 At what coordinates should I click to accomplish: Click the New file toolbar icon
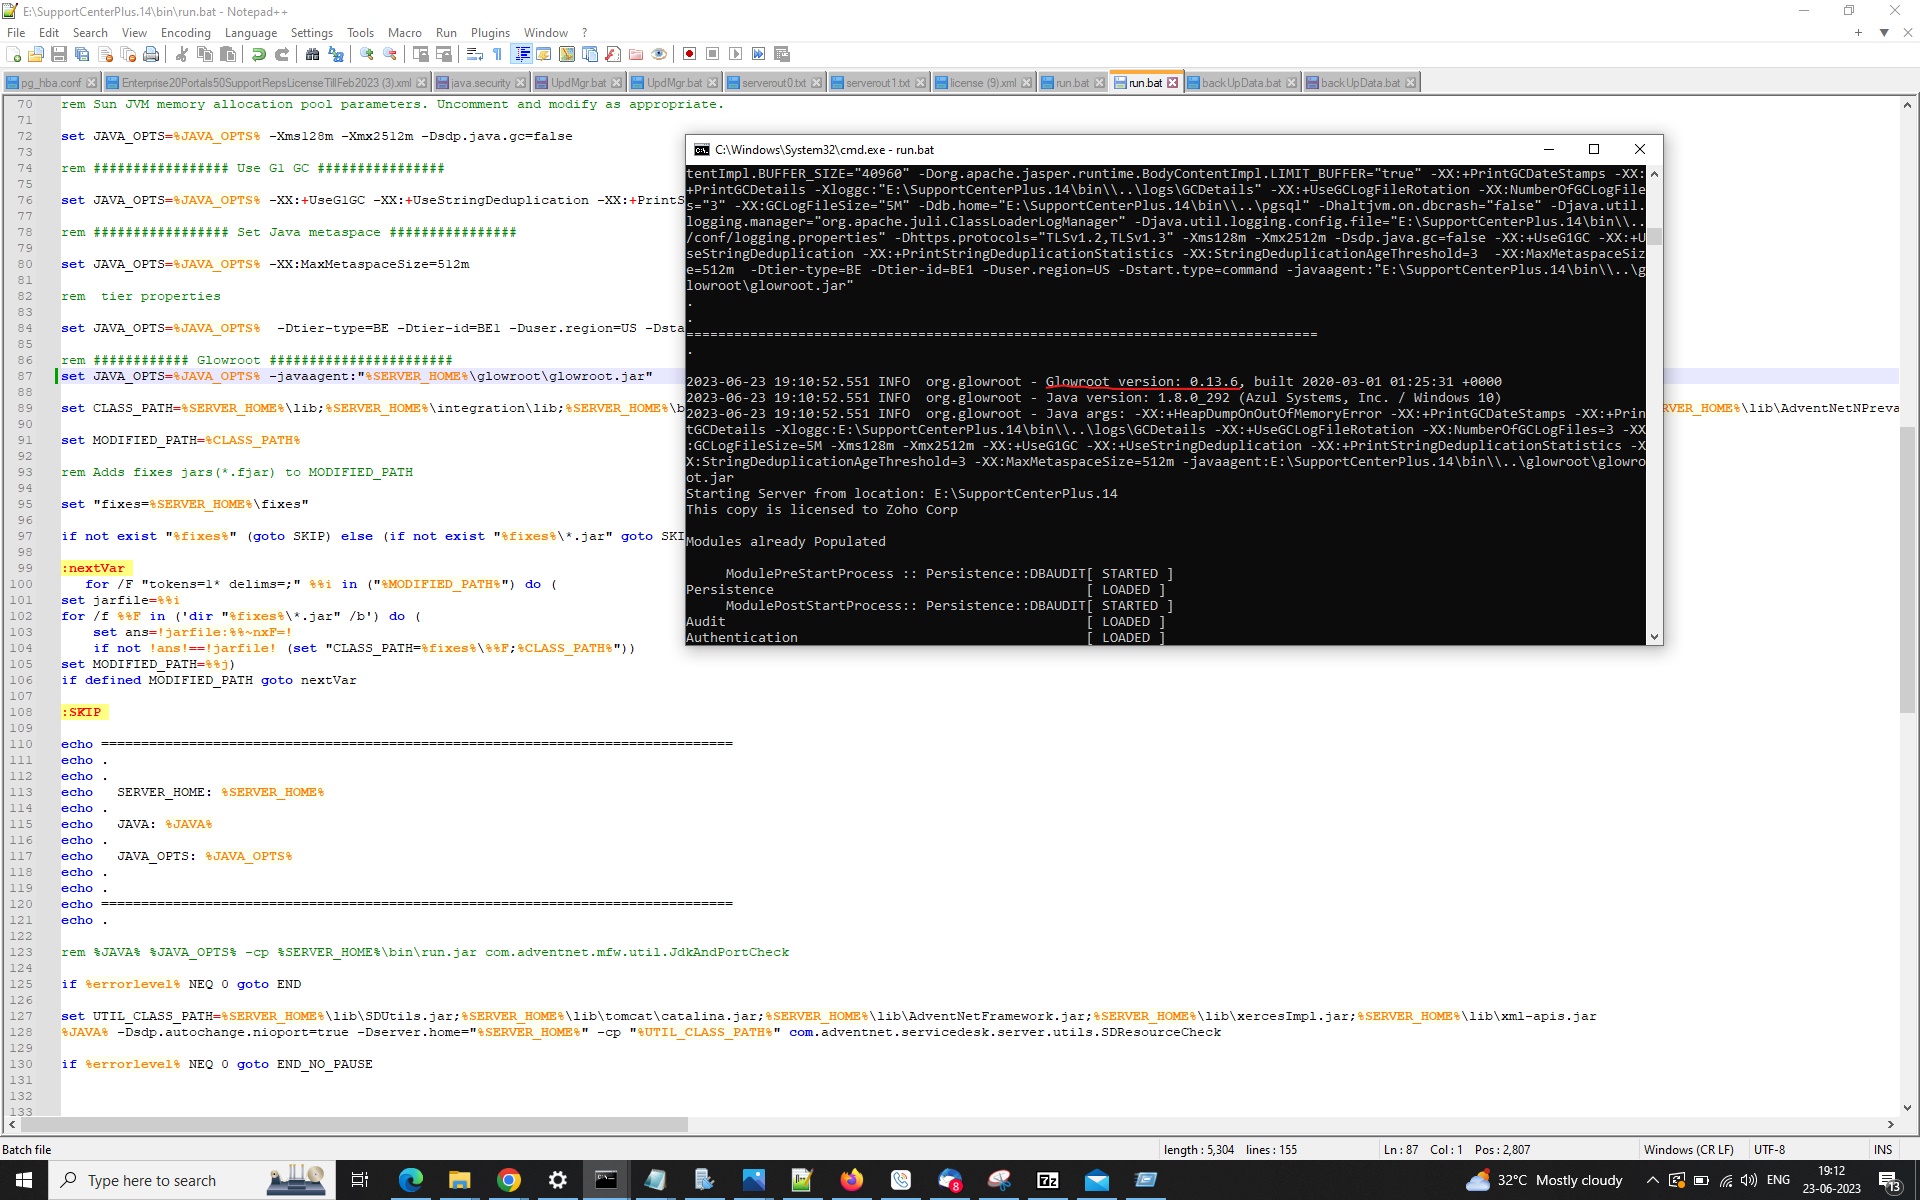(x=13, y=54)
